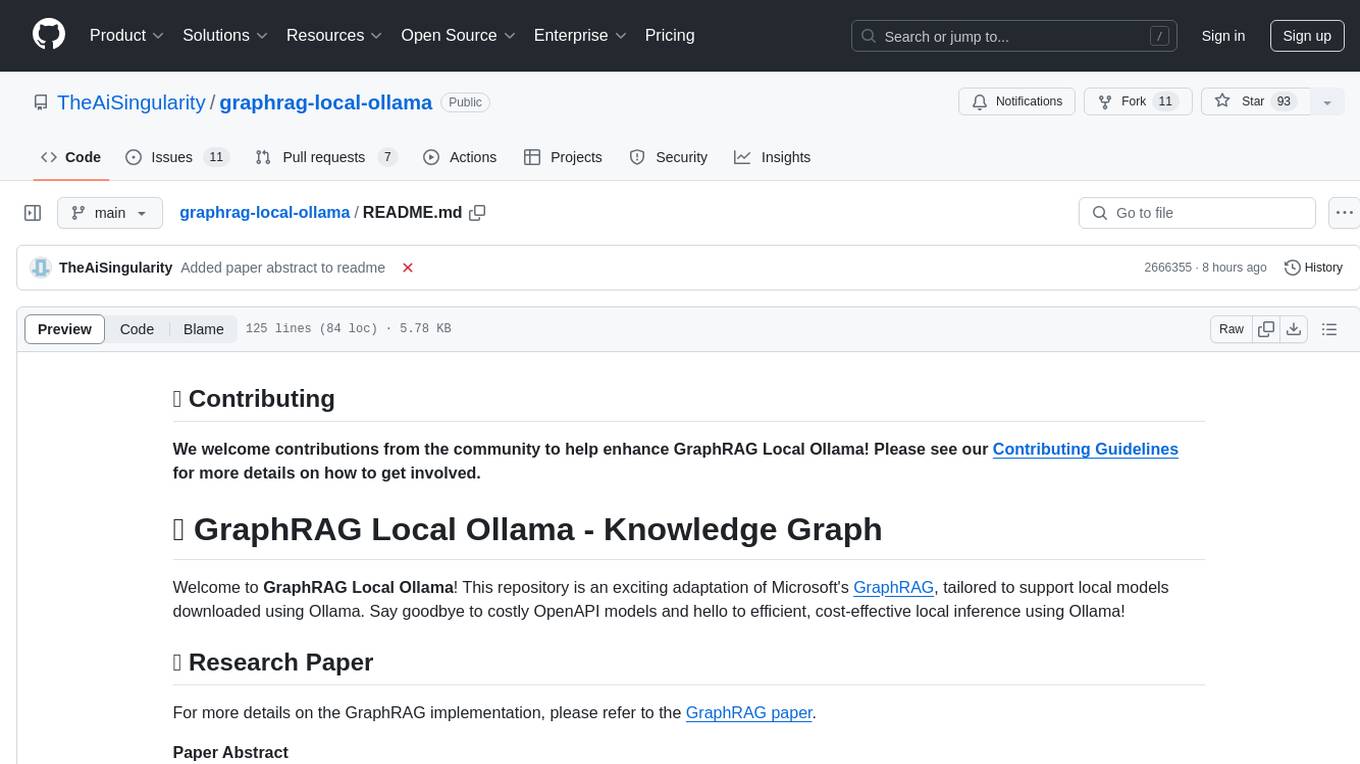The height and width of the screenshot is (764, 1360).
Task: Copy the README.md file path
Action: pos(477,212)
